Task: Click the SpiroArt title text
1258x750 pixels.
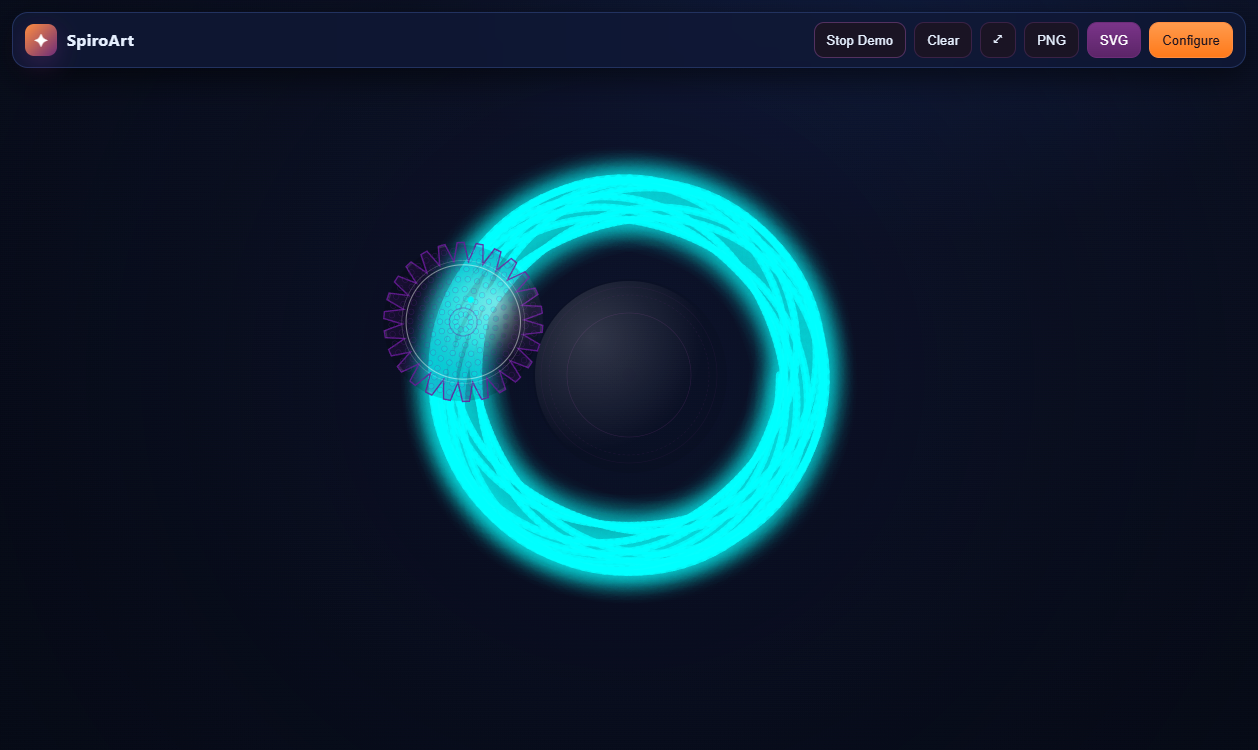Action: [x=100, y=40]
